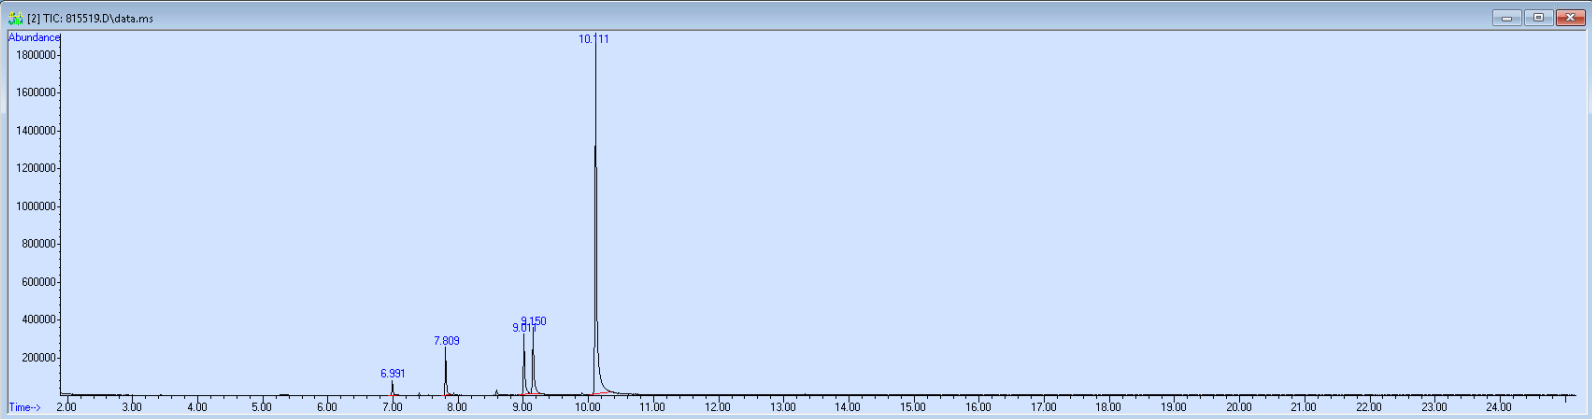Click the 17.00 tick on time axis
This screenshot has height=419, width=1592.
[1043, 407]
